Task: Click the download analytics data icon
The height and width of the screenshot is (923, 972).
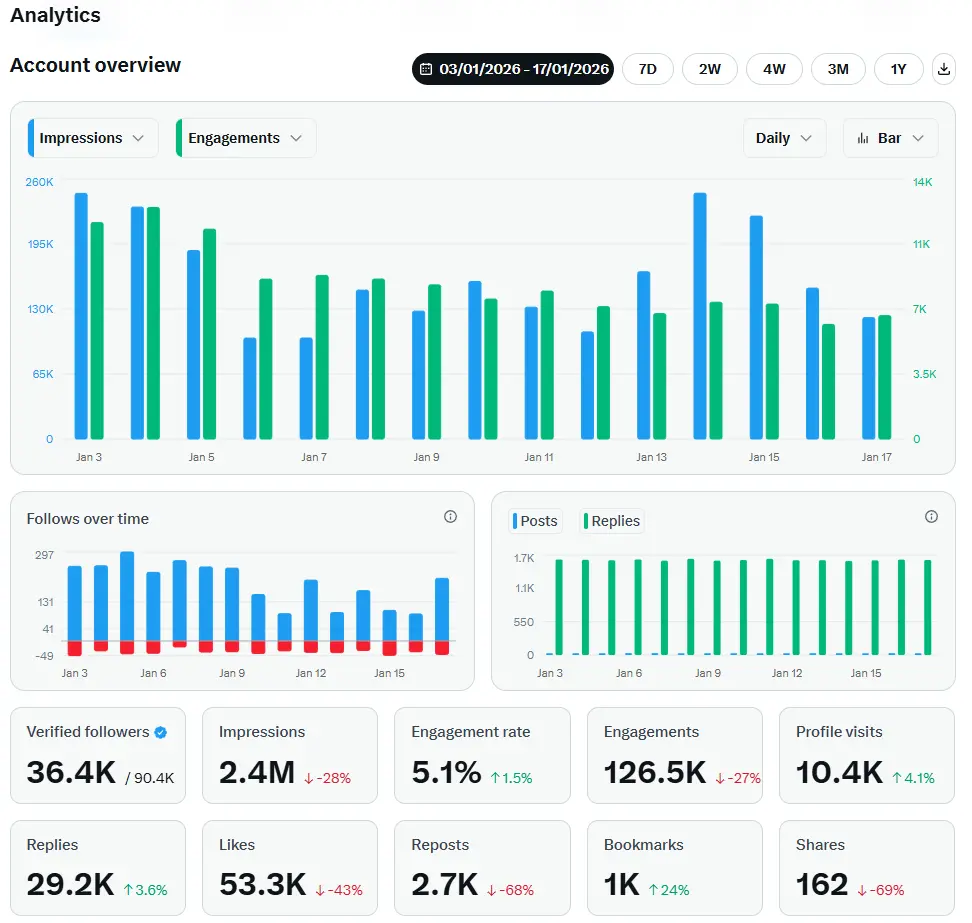Action: [944, 69]
